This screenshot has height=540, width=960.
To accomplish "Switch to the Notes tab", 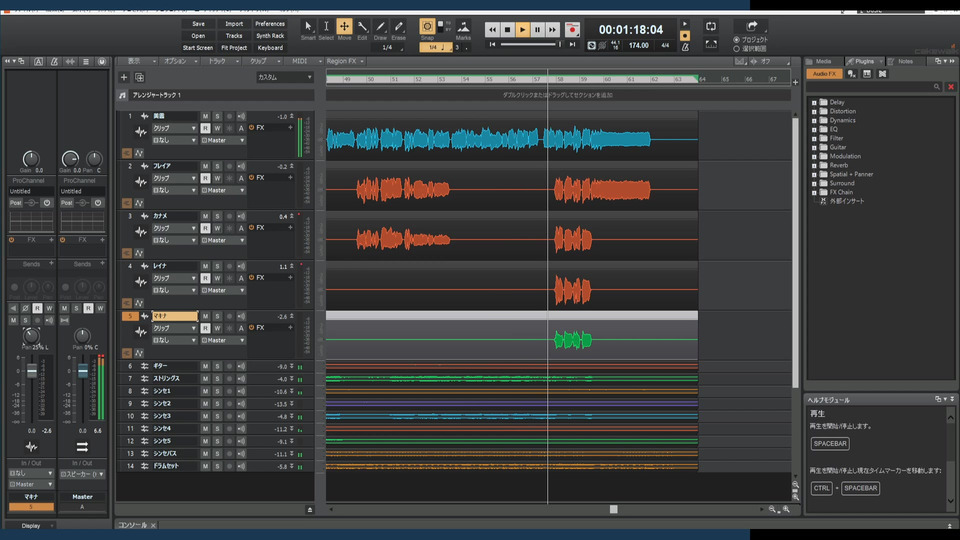I will 903,61.
